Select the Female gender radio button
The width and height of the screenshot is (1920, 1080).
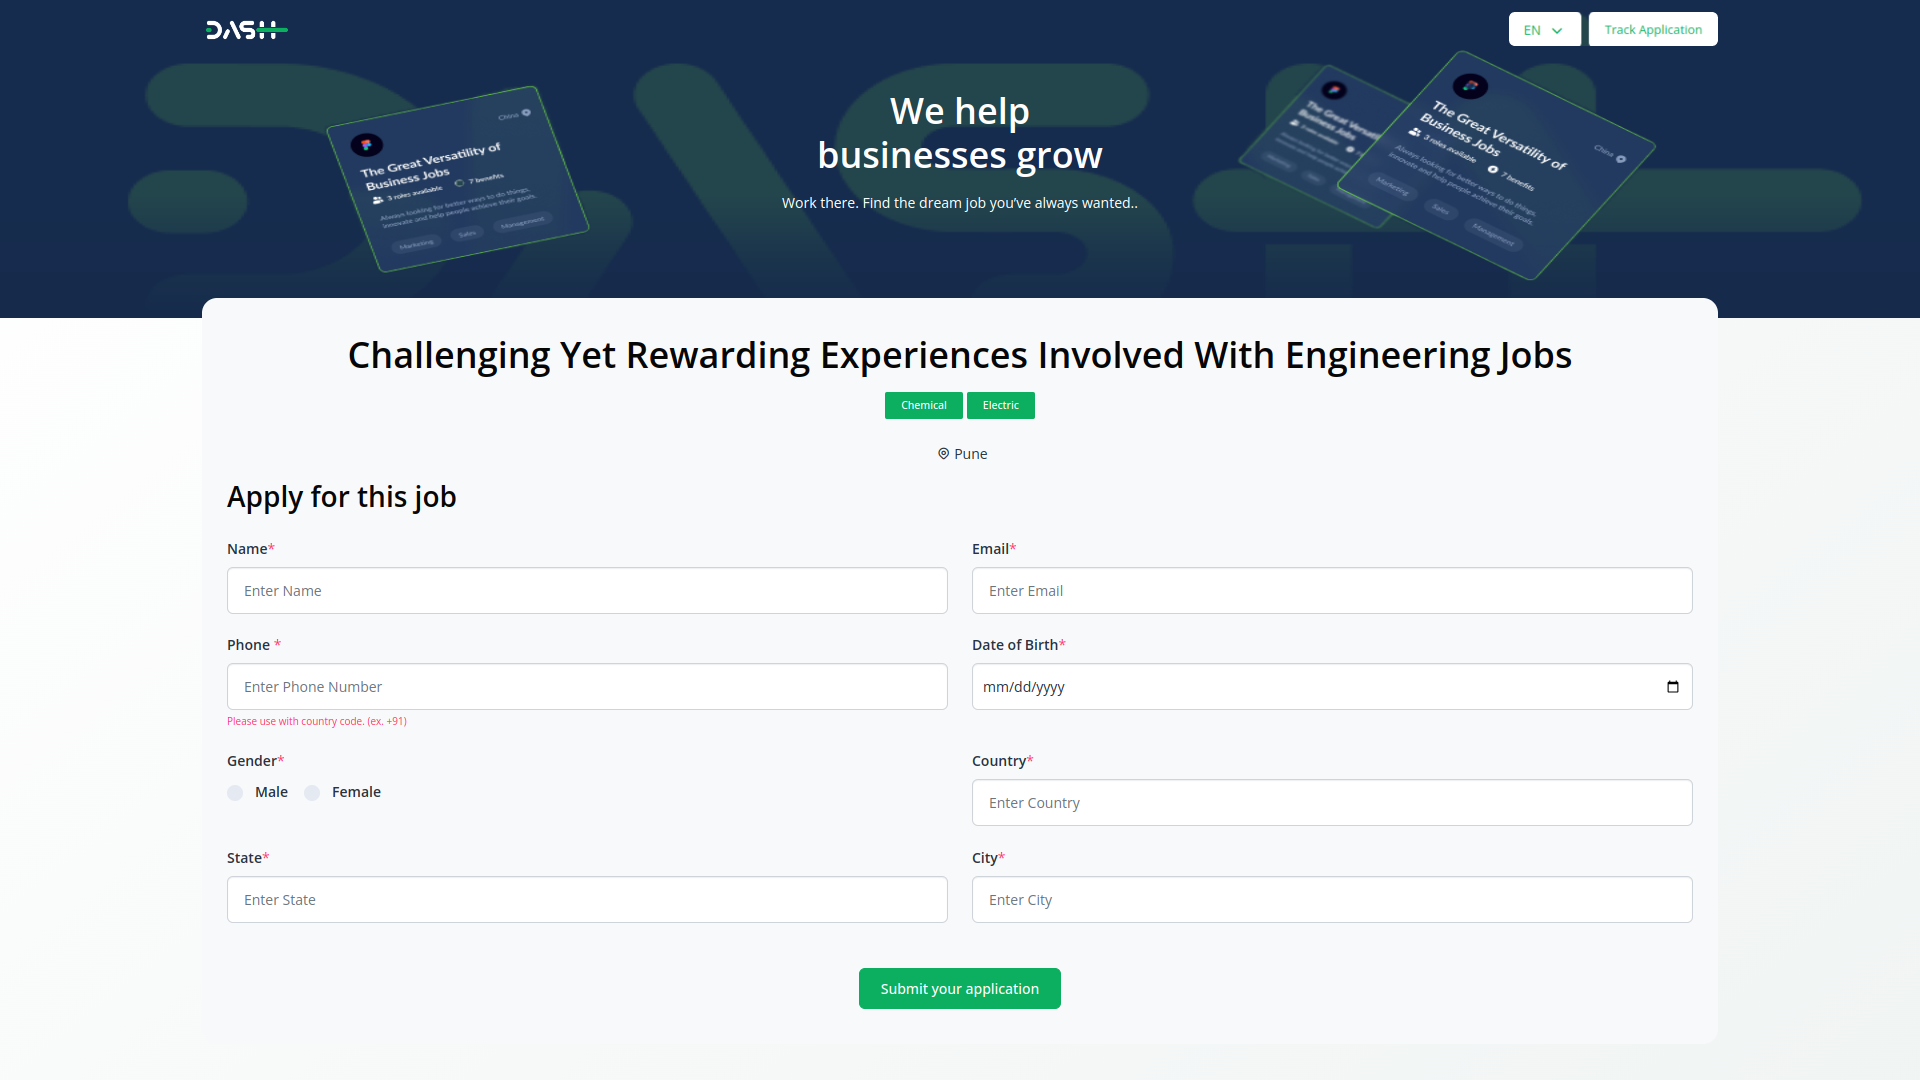[x=312, y=793]
